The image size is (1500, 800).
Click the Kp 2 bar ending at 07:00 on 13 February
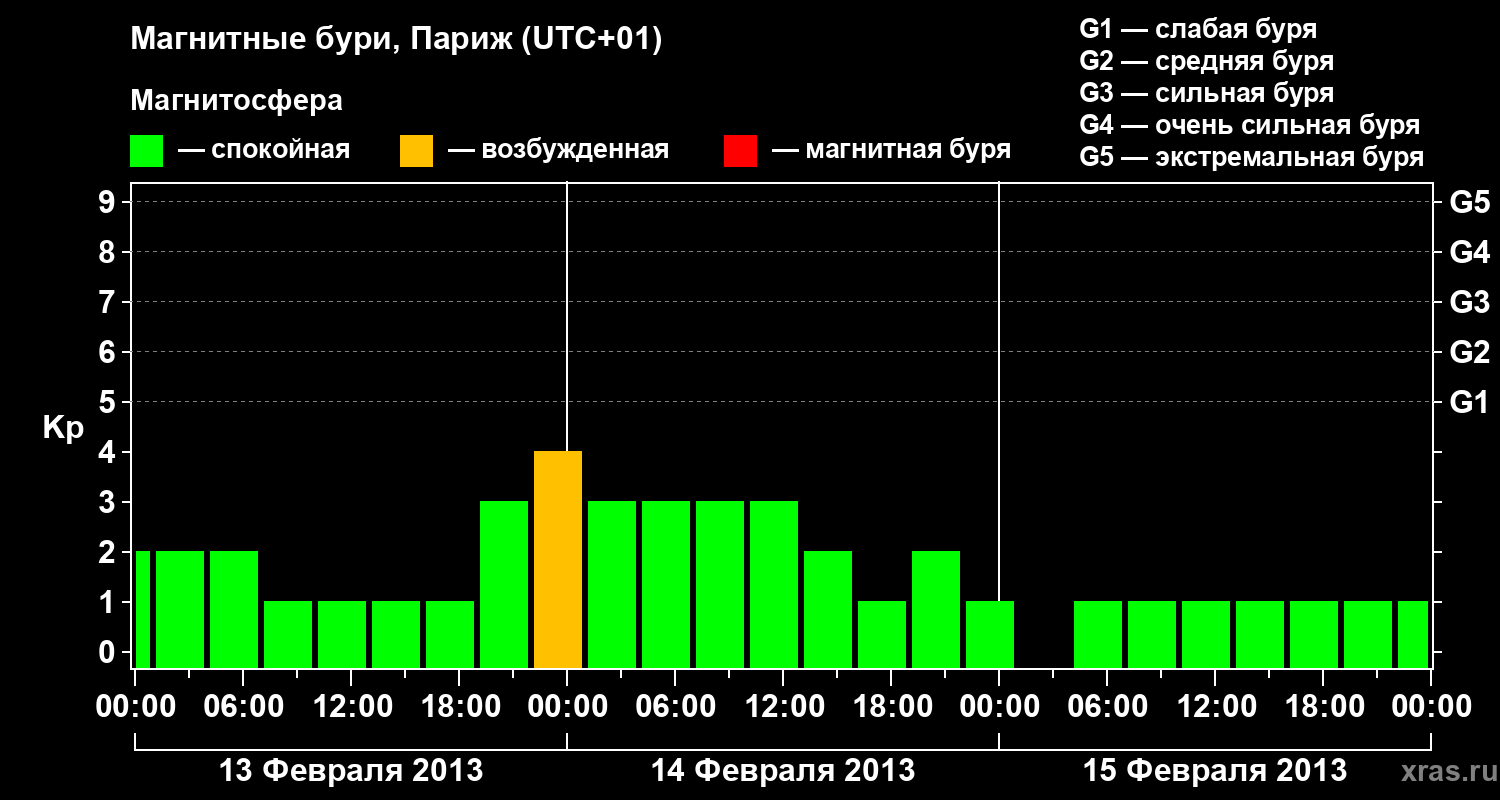click(234, 610)
